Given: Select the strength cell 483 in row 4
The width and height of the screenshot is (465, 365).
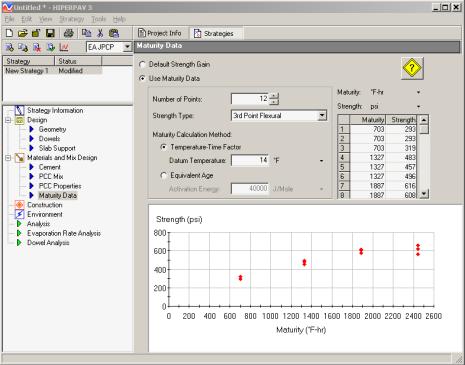Looking at the screenshot, I should [401, 157].
